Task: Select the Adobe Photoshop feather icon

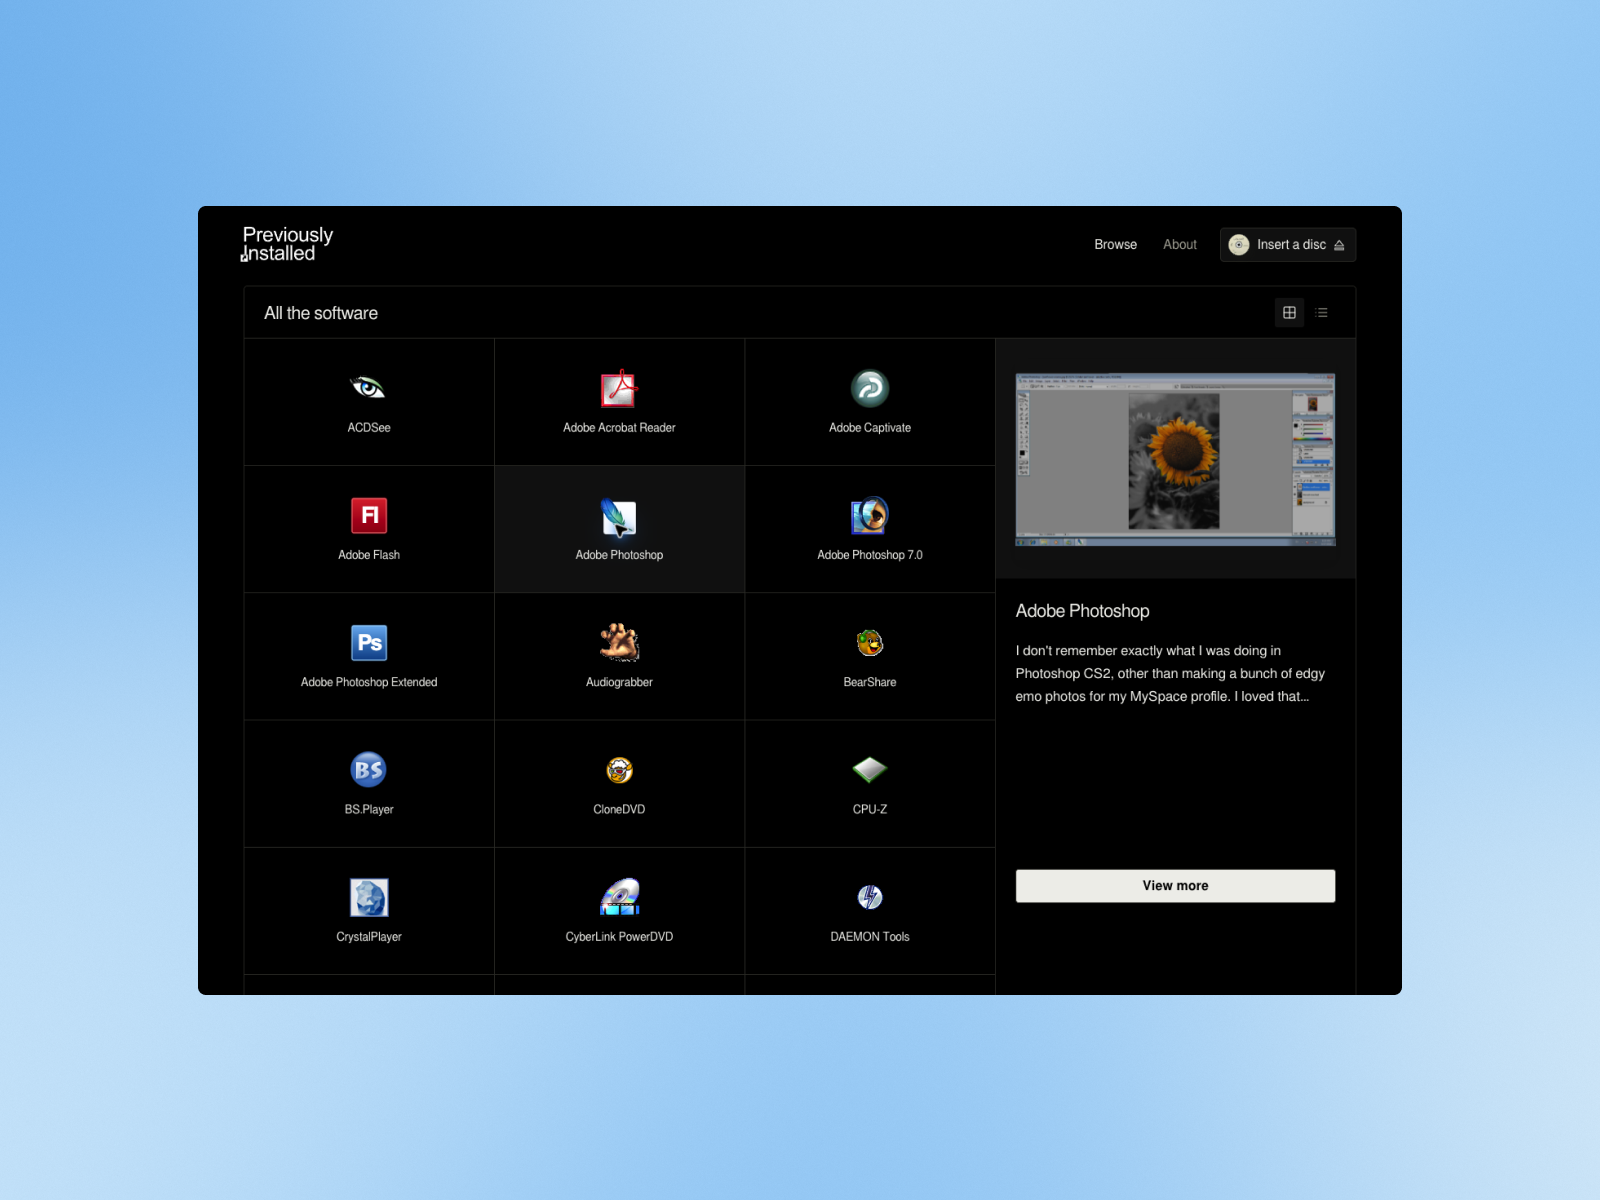Action: 619,517
